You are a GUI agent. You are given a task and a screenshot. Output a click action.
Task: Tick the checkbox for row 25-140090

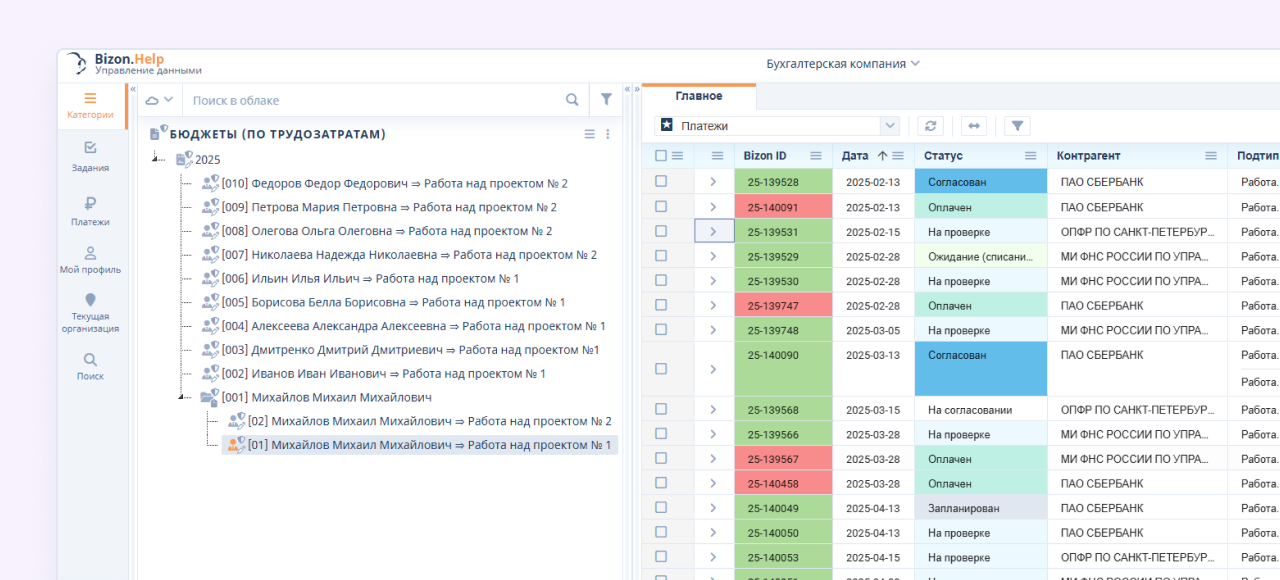[x=660, y=369]
